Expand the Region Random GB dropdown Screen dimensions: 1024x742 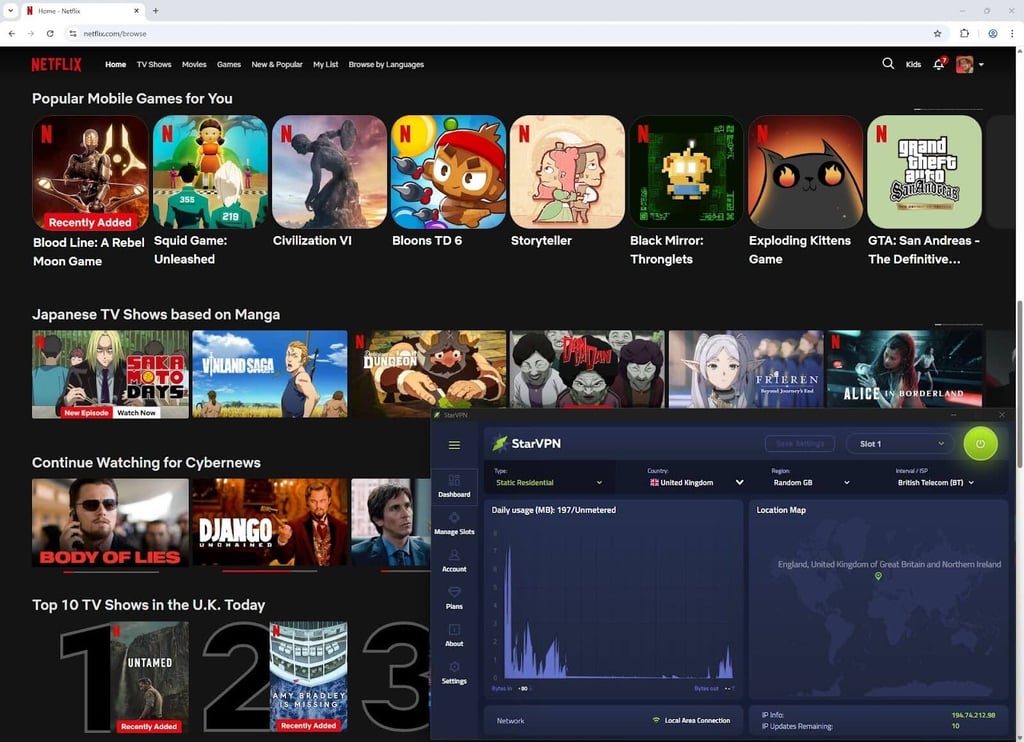pos(812,482)
